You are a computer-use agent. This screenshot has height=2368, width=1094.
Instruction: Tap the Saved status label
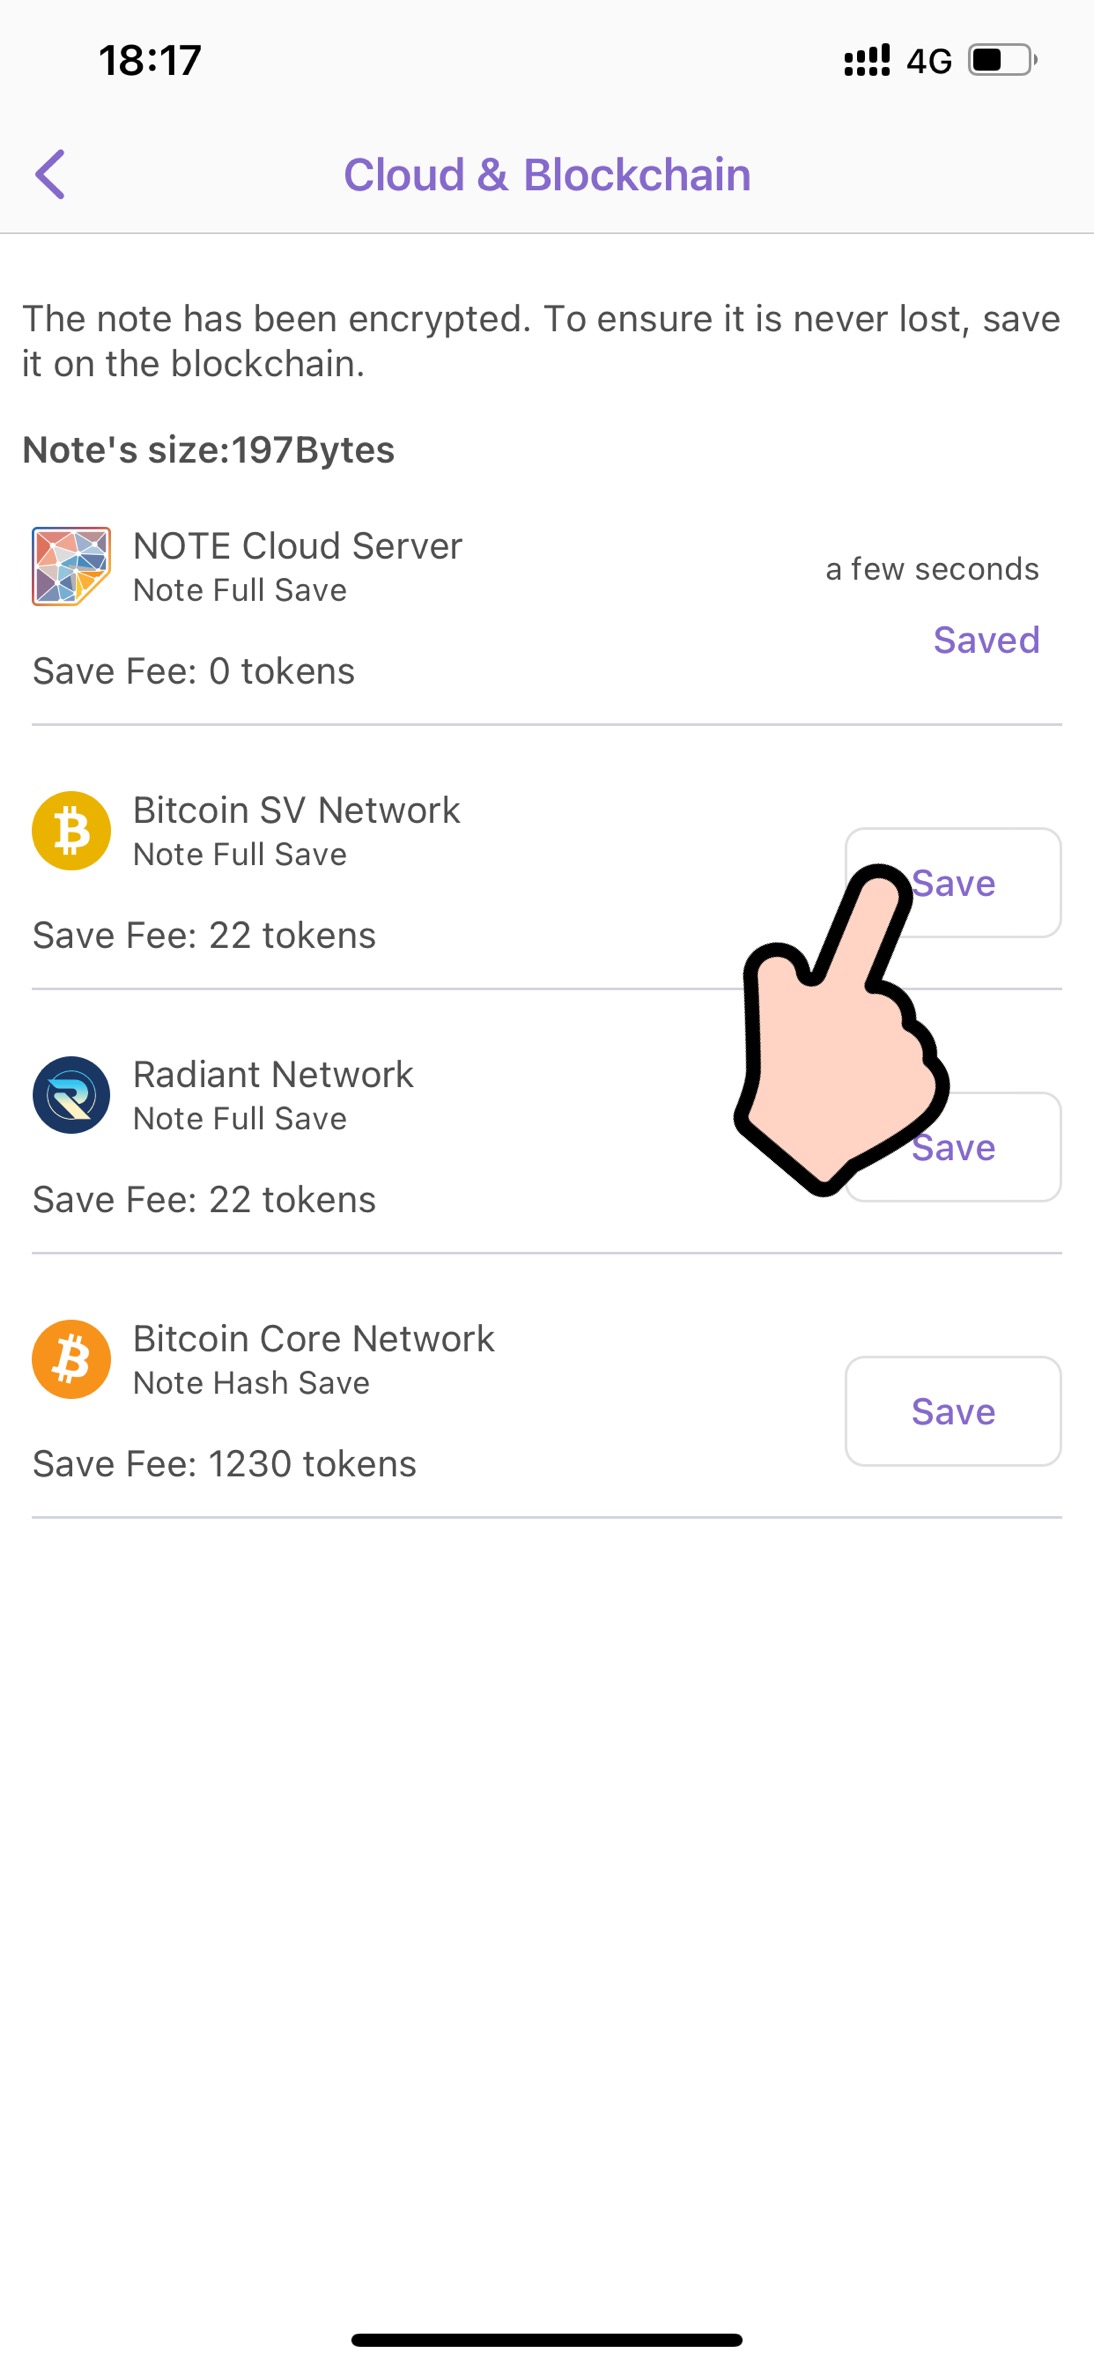(986, 640)
